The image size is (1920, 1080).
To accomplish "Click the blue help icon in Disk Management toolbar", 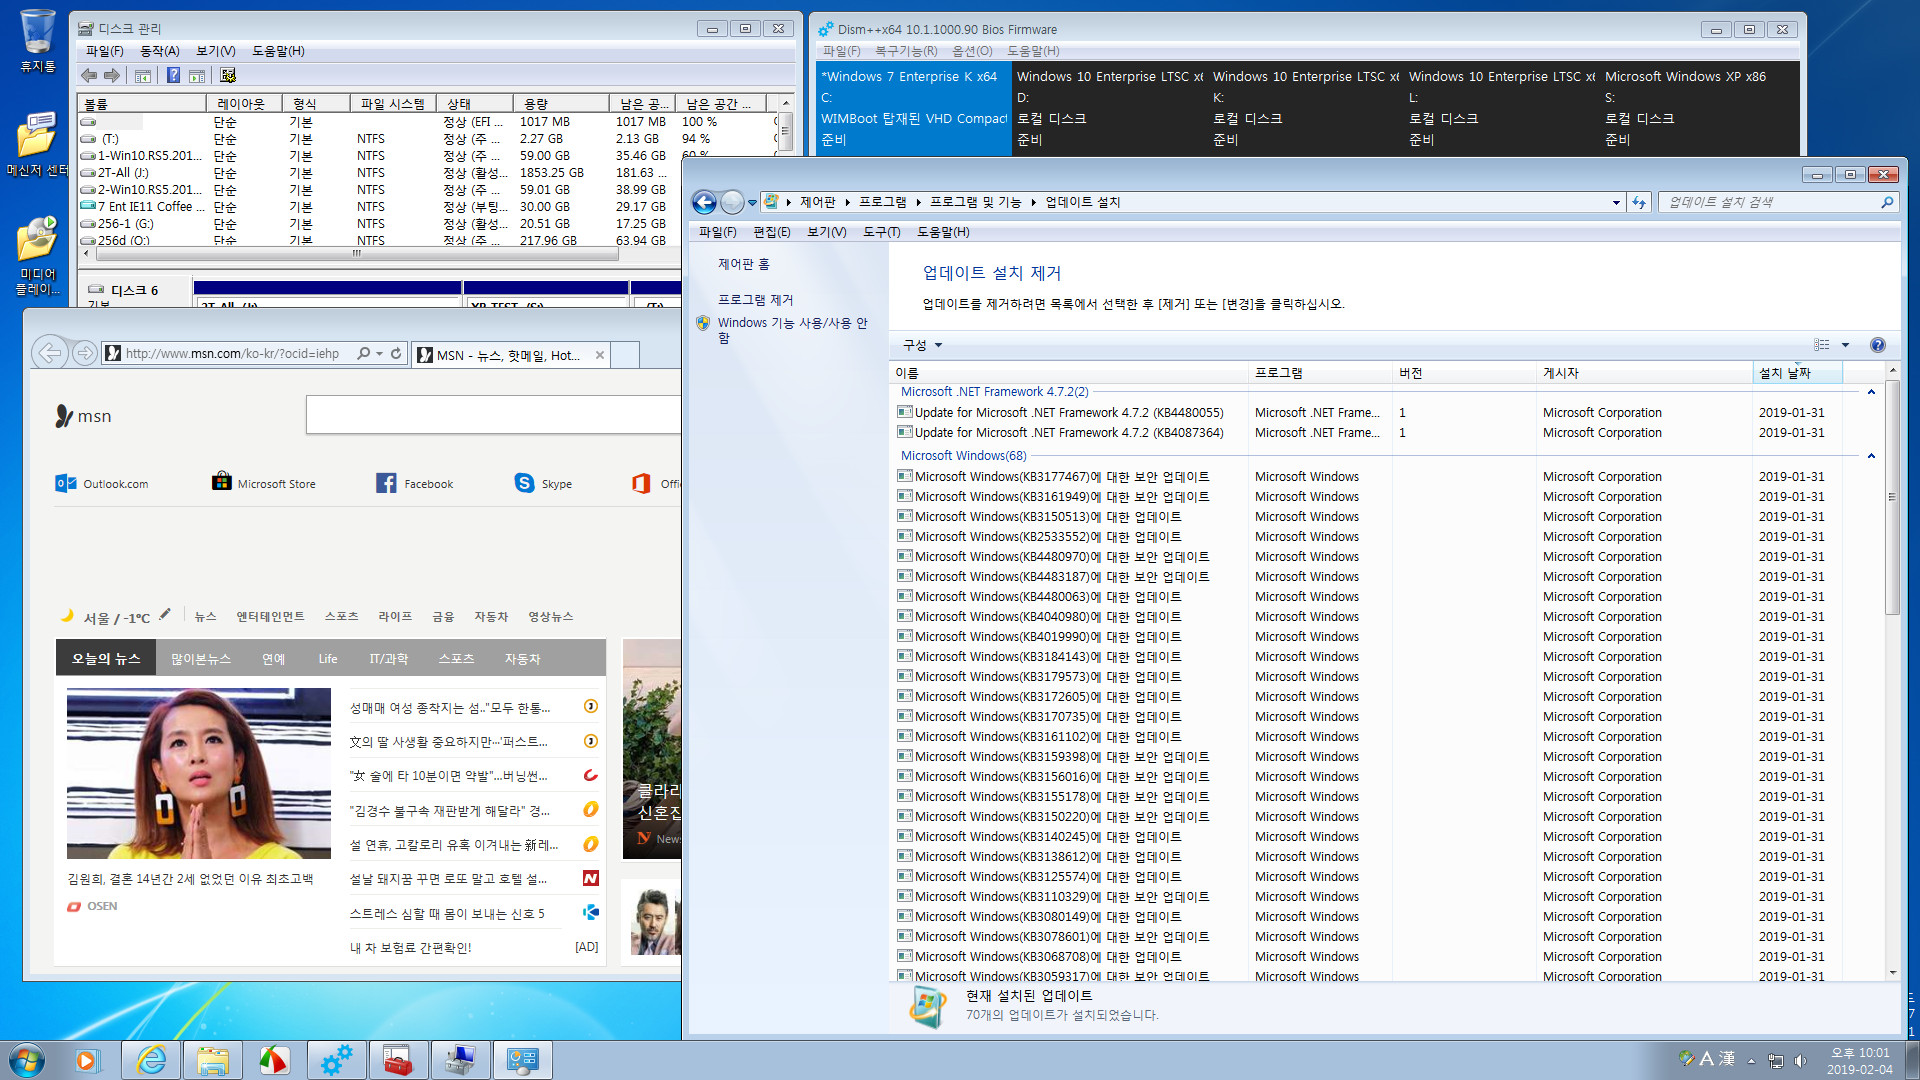I will (173, 75).
